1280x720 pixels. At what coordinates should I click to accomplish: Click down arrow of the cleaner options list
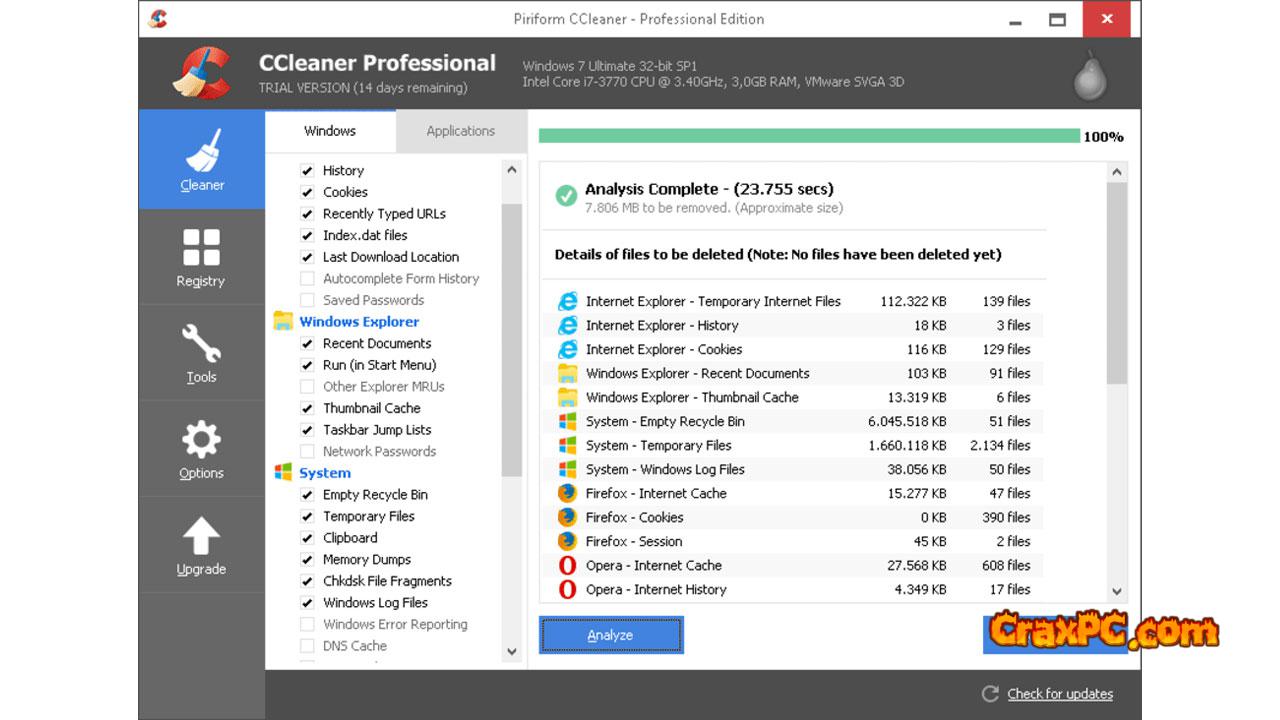[512, 651]
